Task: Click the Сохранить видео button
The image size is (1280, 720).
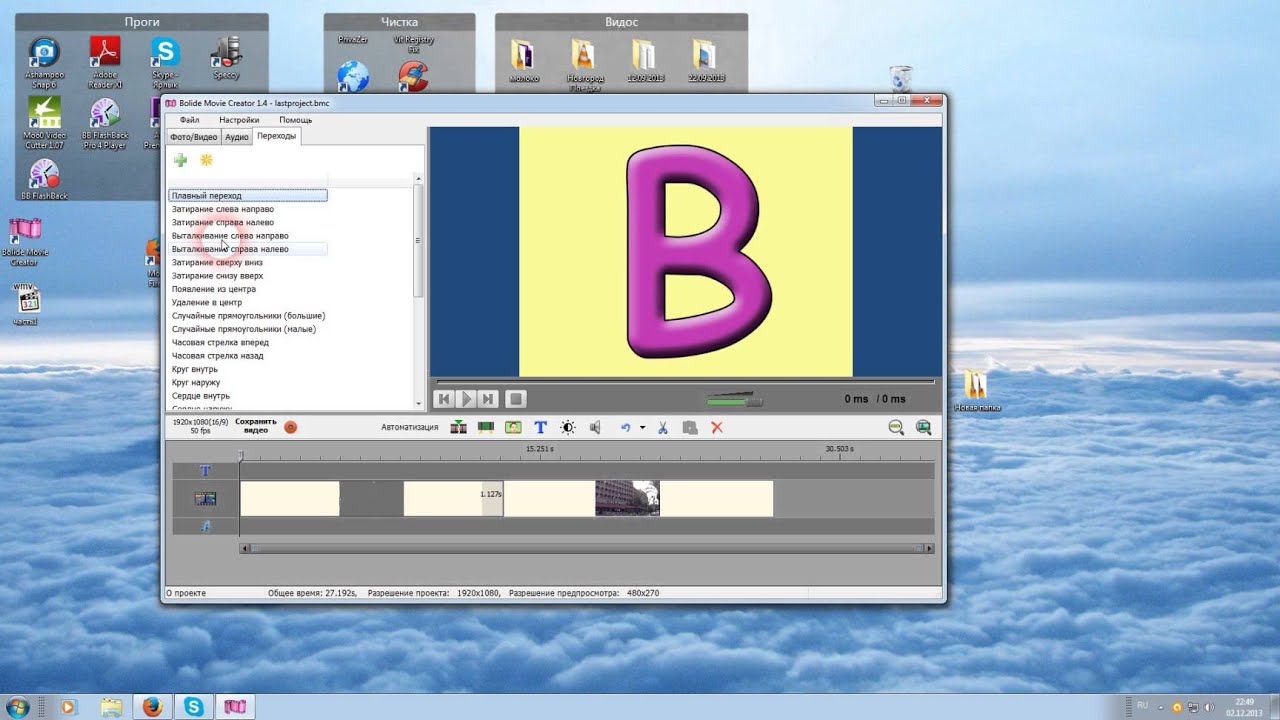Action: [256, 426]
